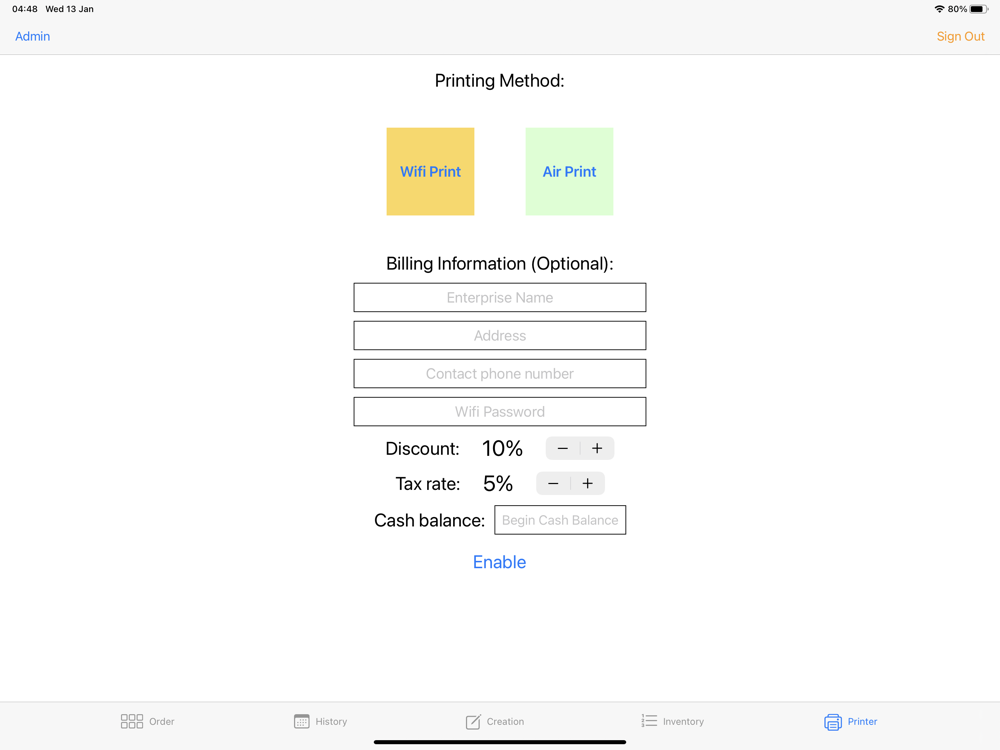Select the 04:48 clock in status bar

point(25,9)
